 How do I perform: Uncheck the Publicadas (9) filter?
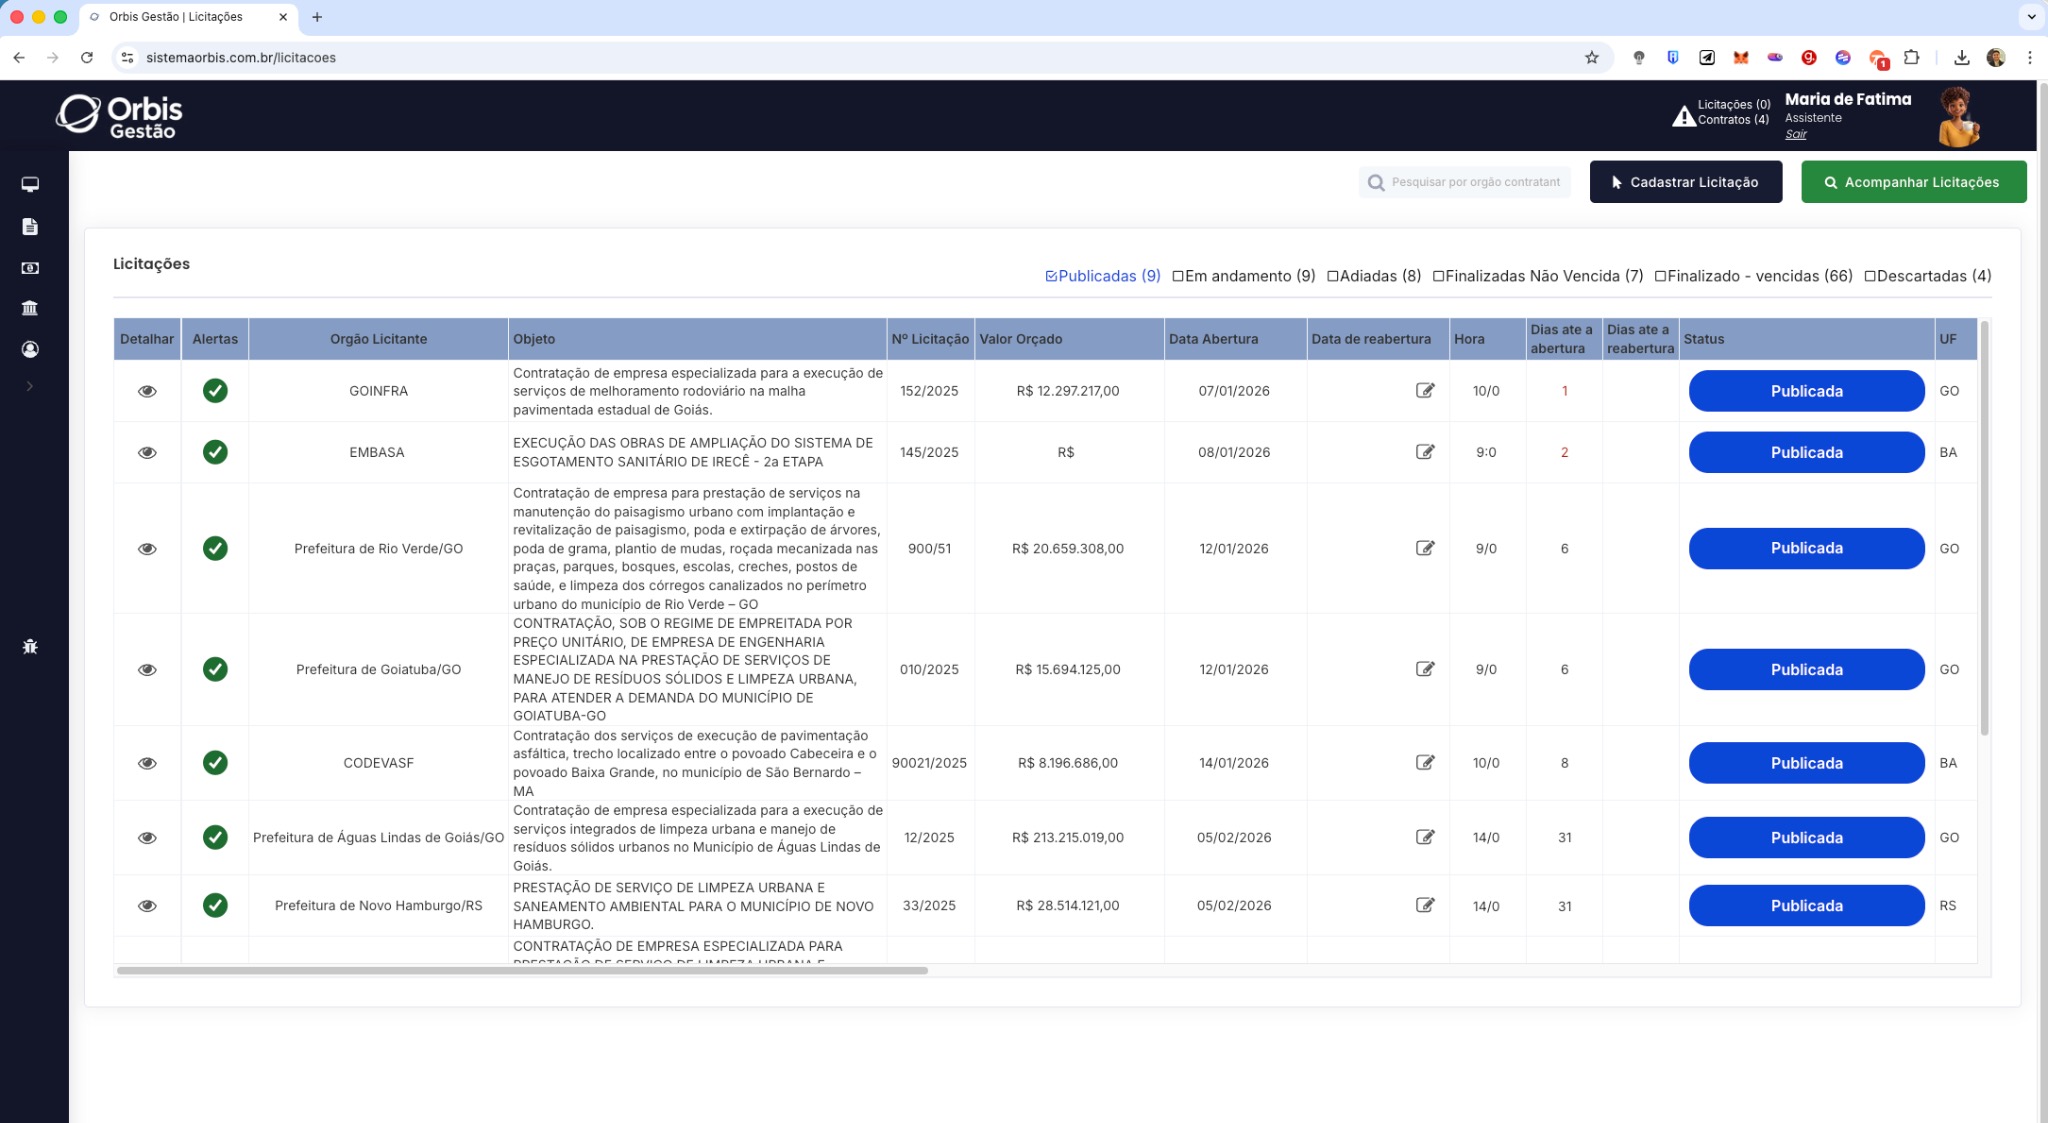1051,276
